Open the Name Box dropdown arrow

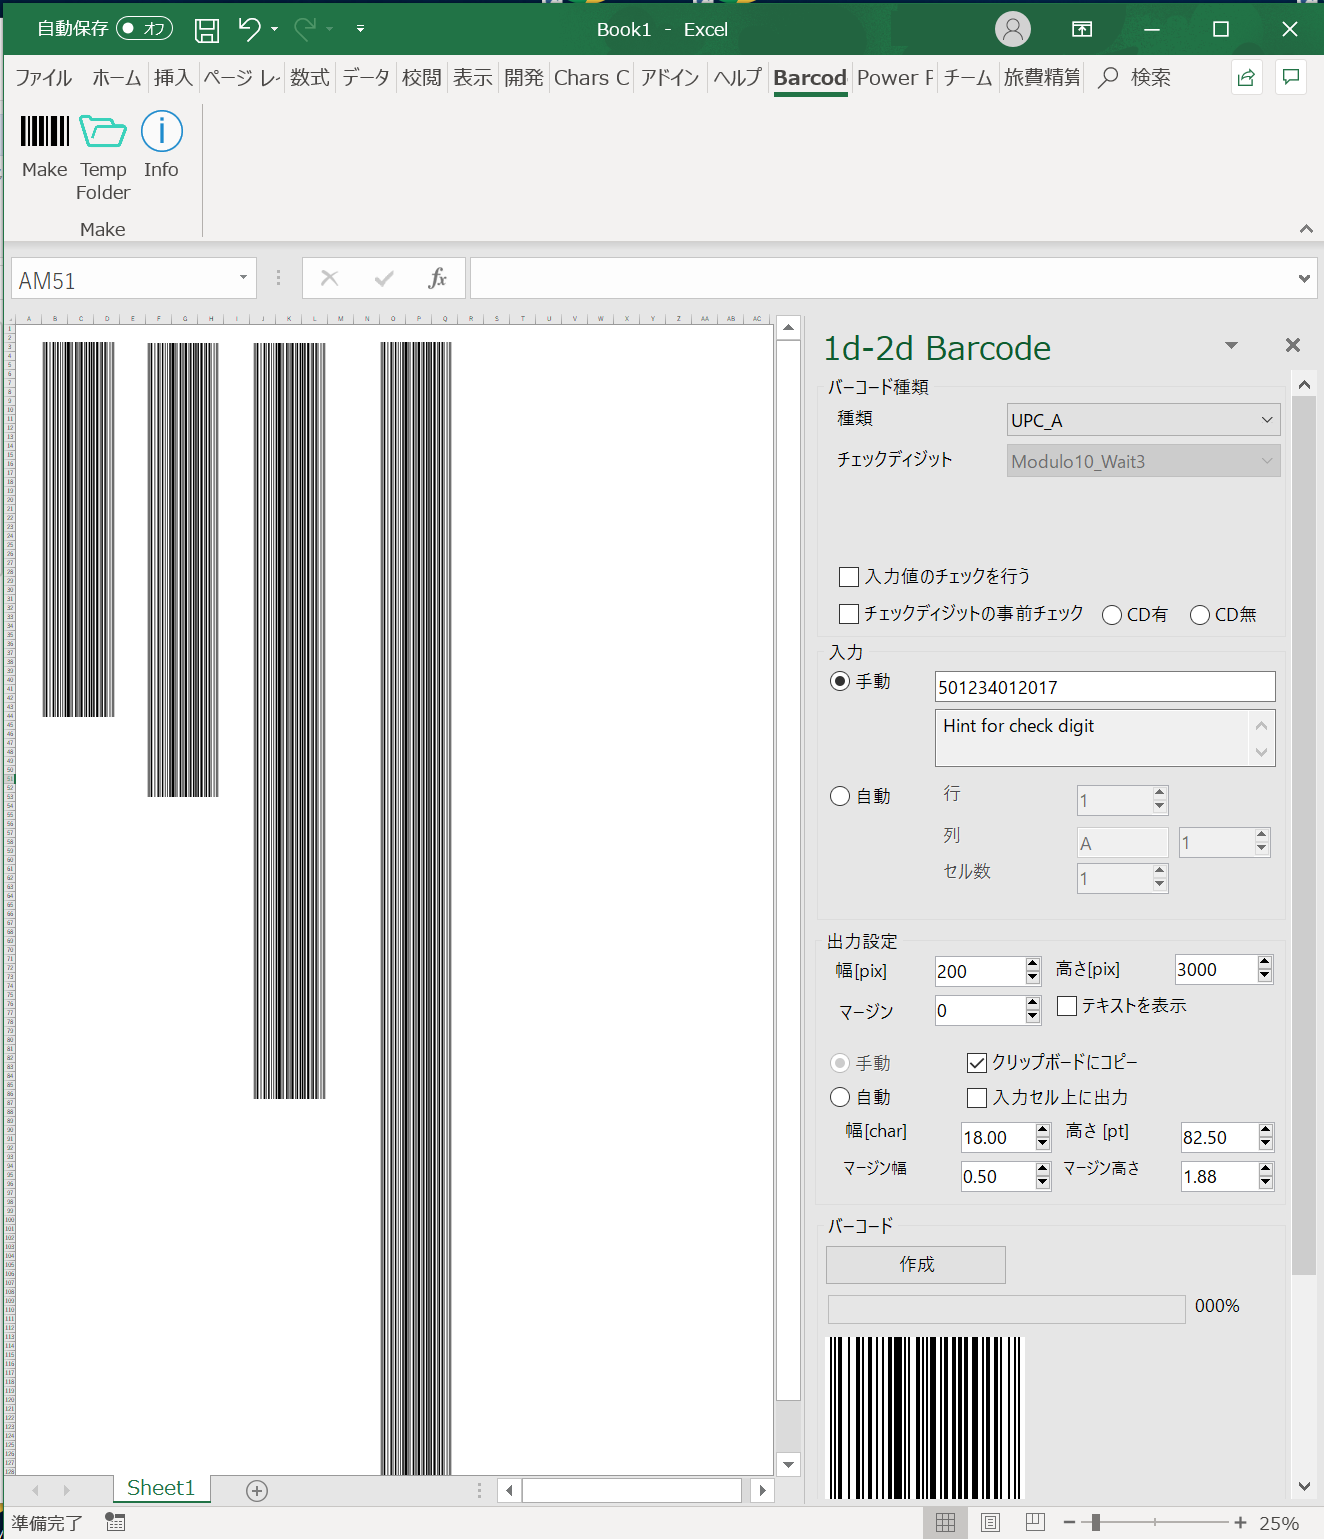click(x=243, y=278)
